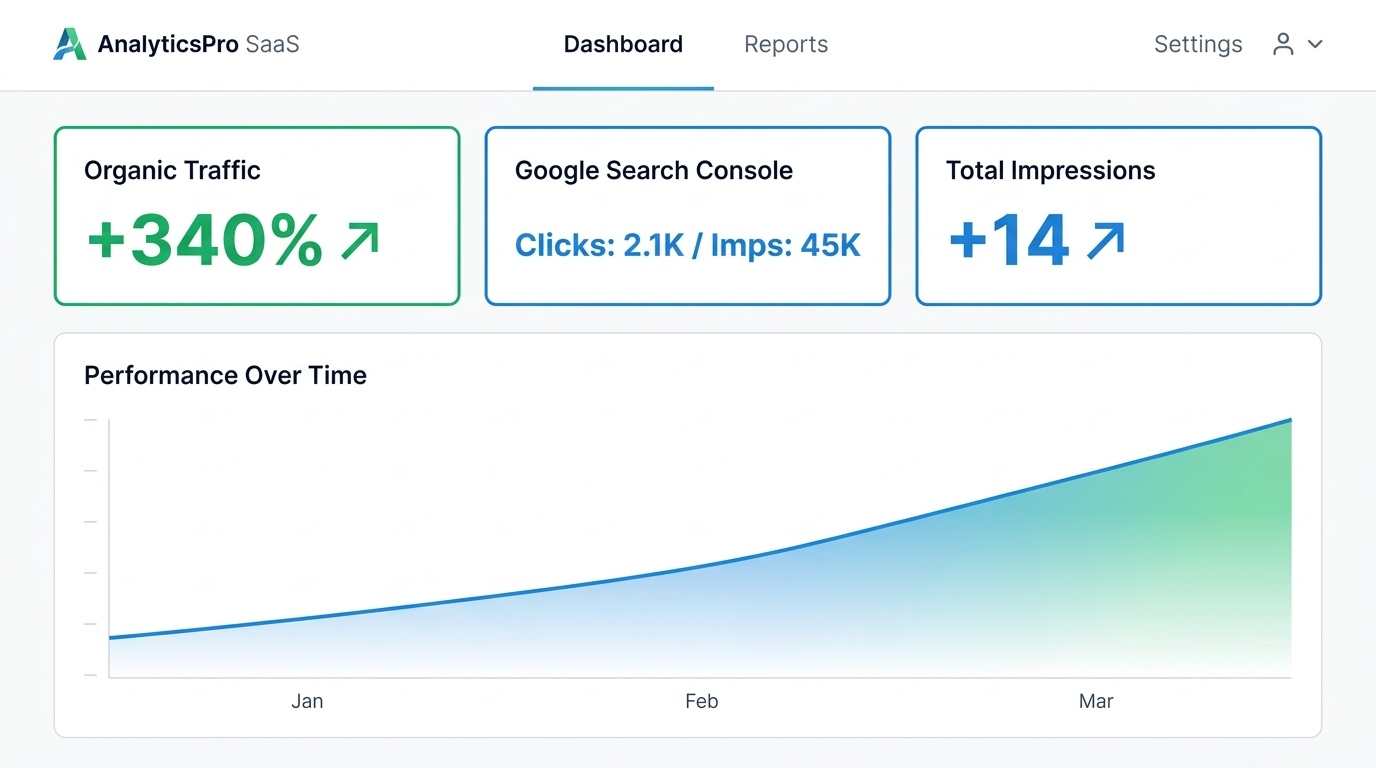The image size is (1376, 768).
Task: Click the +14 impressions value
Action: (x=1008, y=241)
